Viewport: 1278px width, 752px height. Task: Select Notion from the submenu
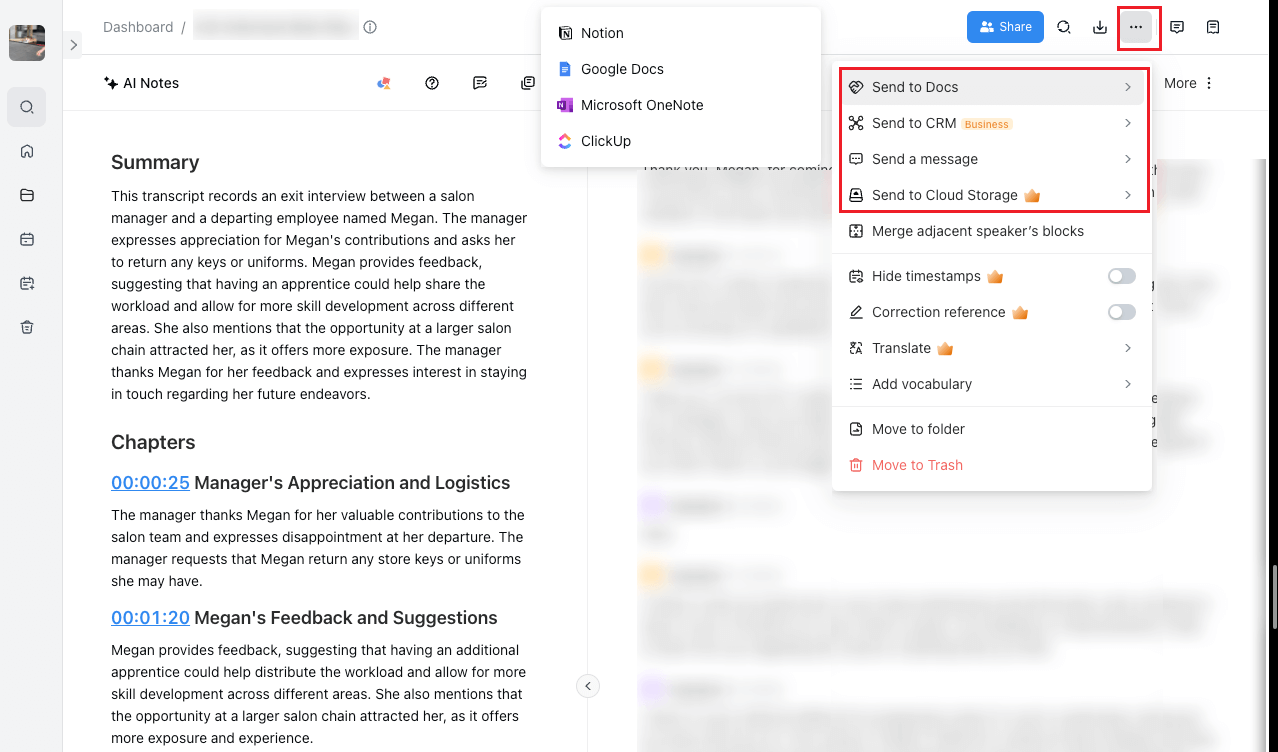(x=681, y=33)
